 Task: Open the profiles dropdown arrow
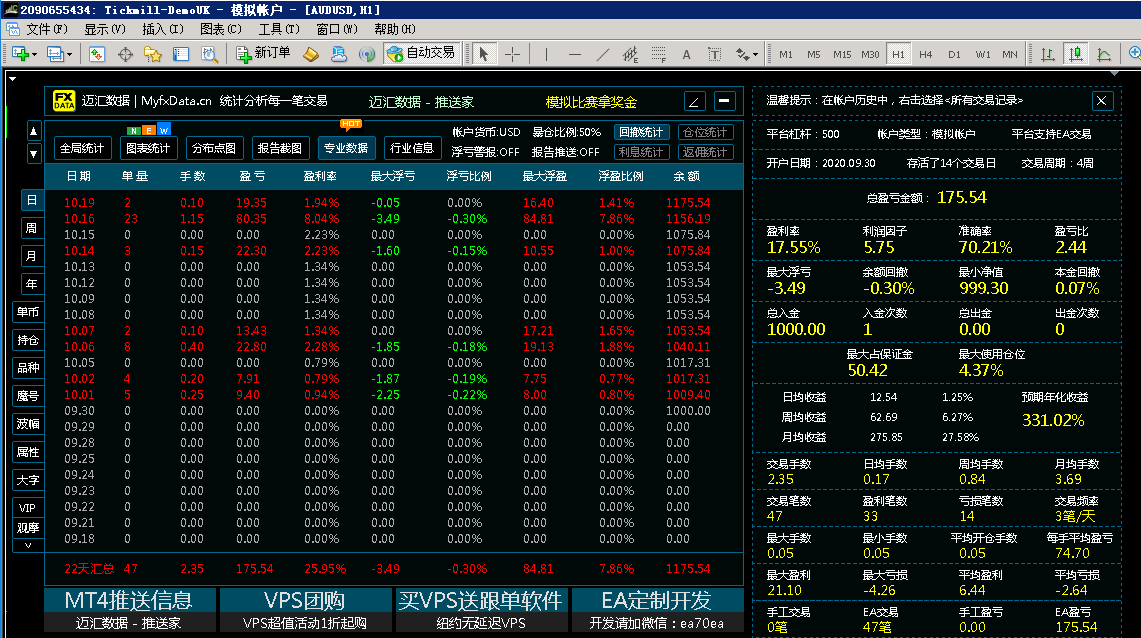point(69,55)
